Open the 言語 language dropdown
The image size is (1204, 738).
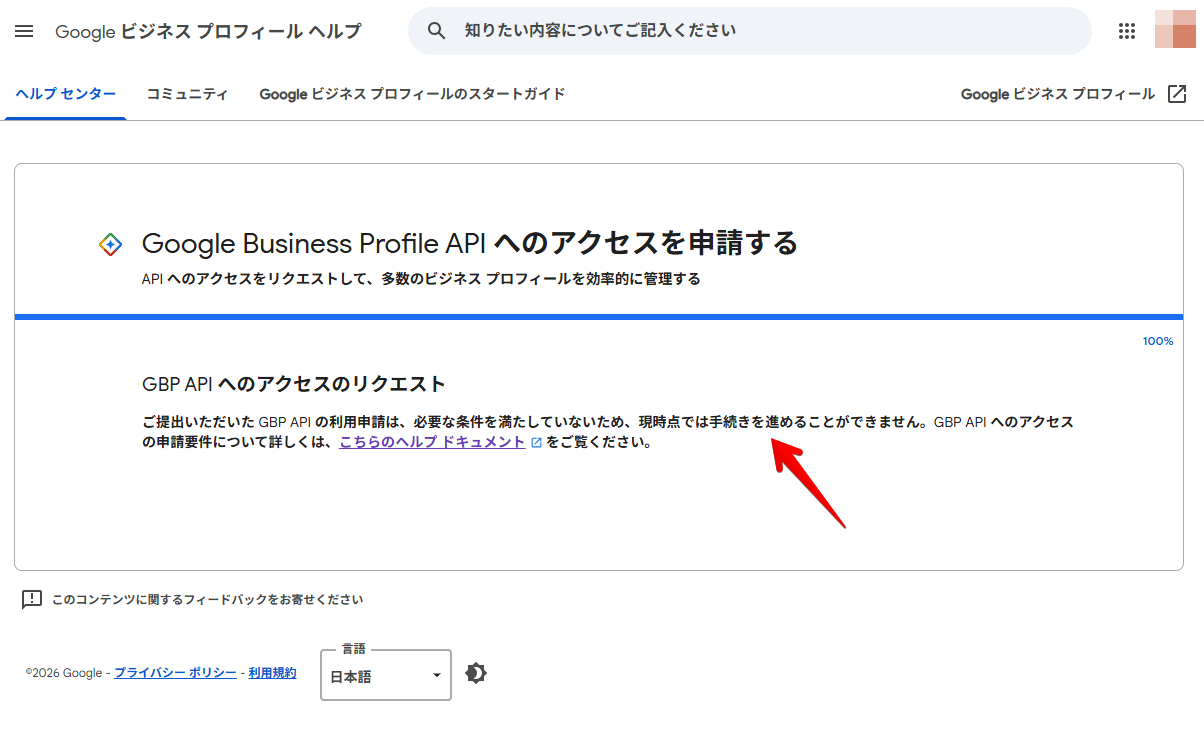click(x=386, y=675)
